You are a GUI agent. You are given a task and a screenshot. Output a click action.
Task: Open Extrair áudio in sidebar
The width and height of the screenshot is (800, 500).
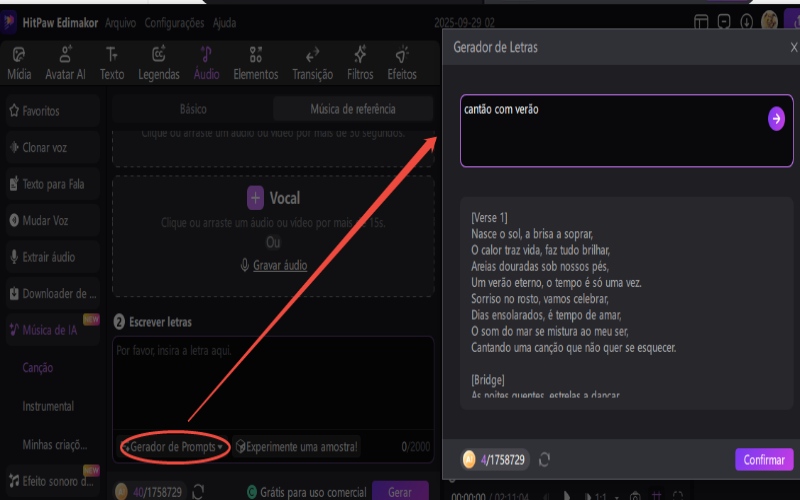click(53, 257)
